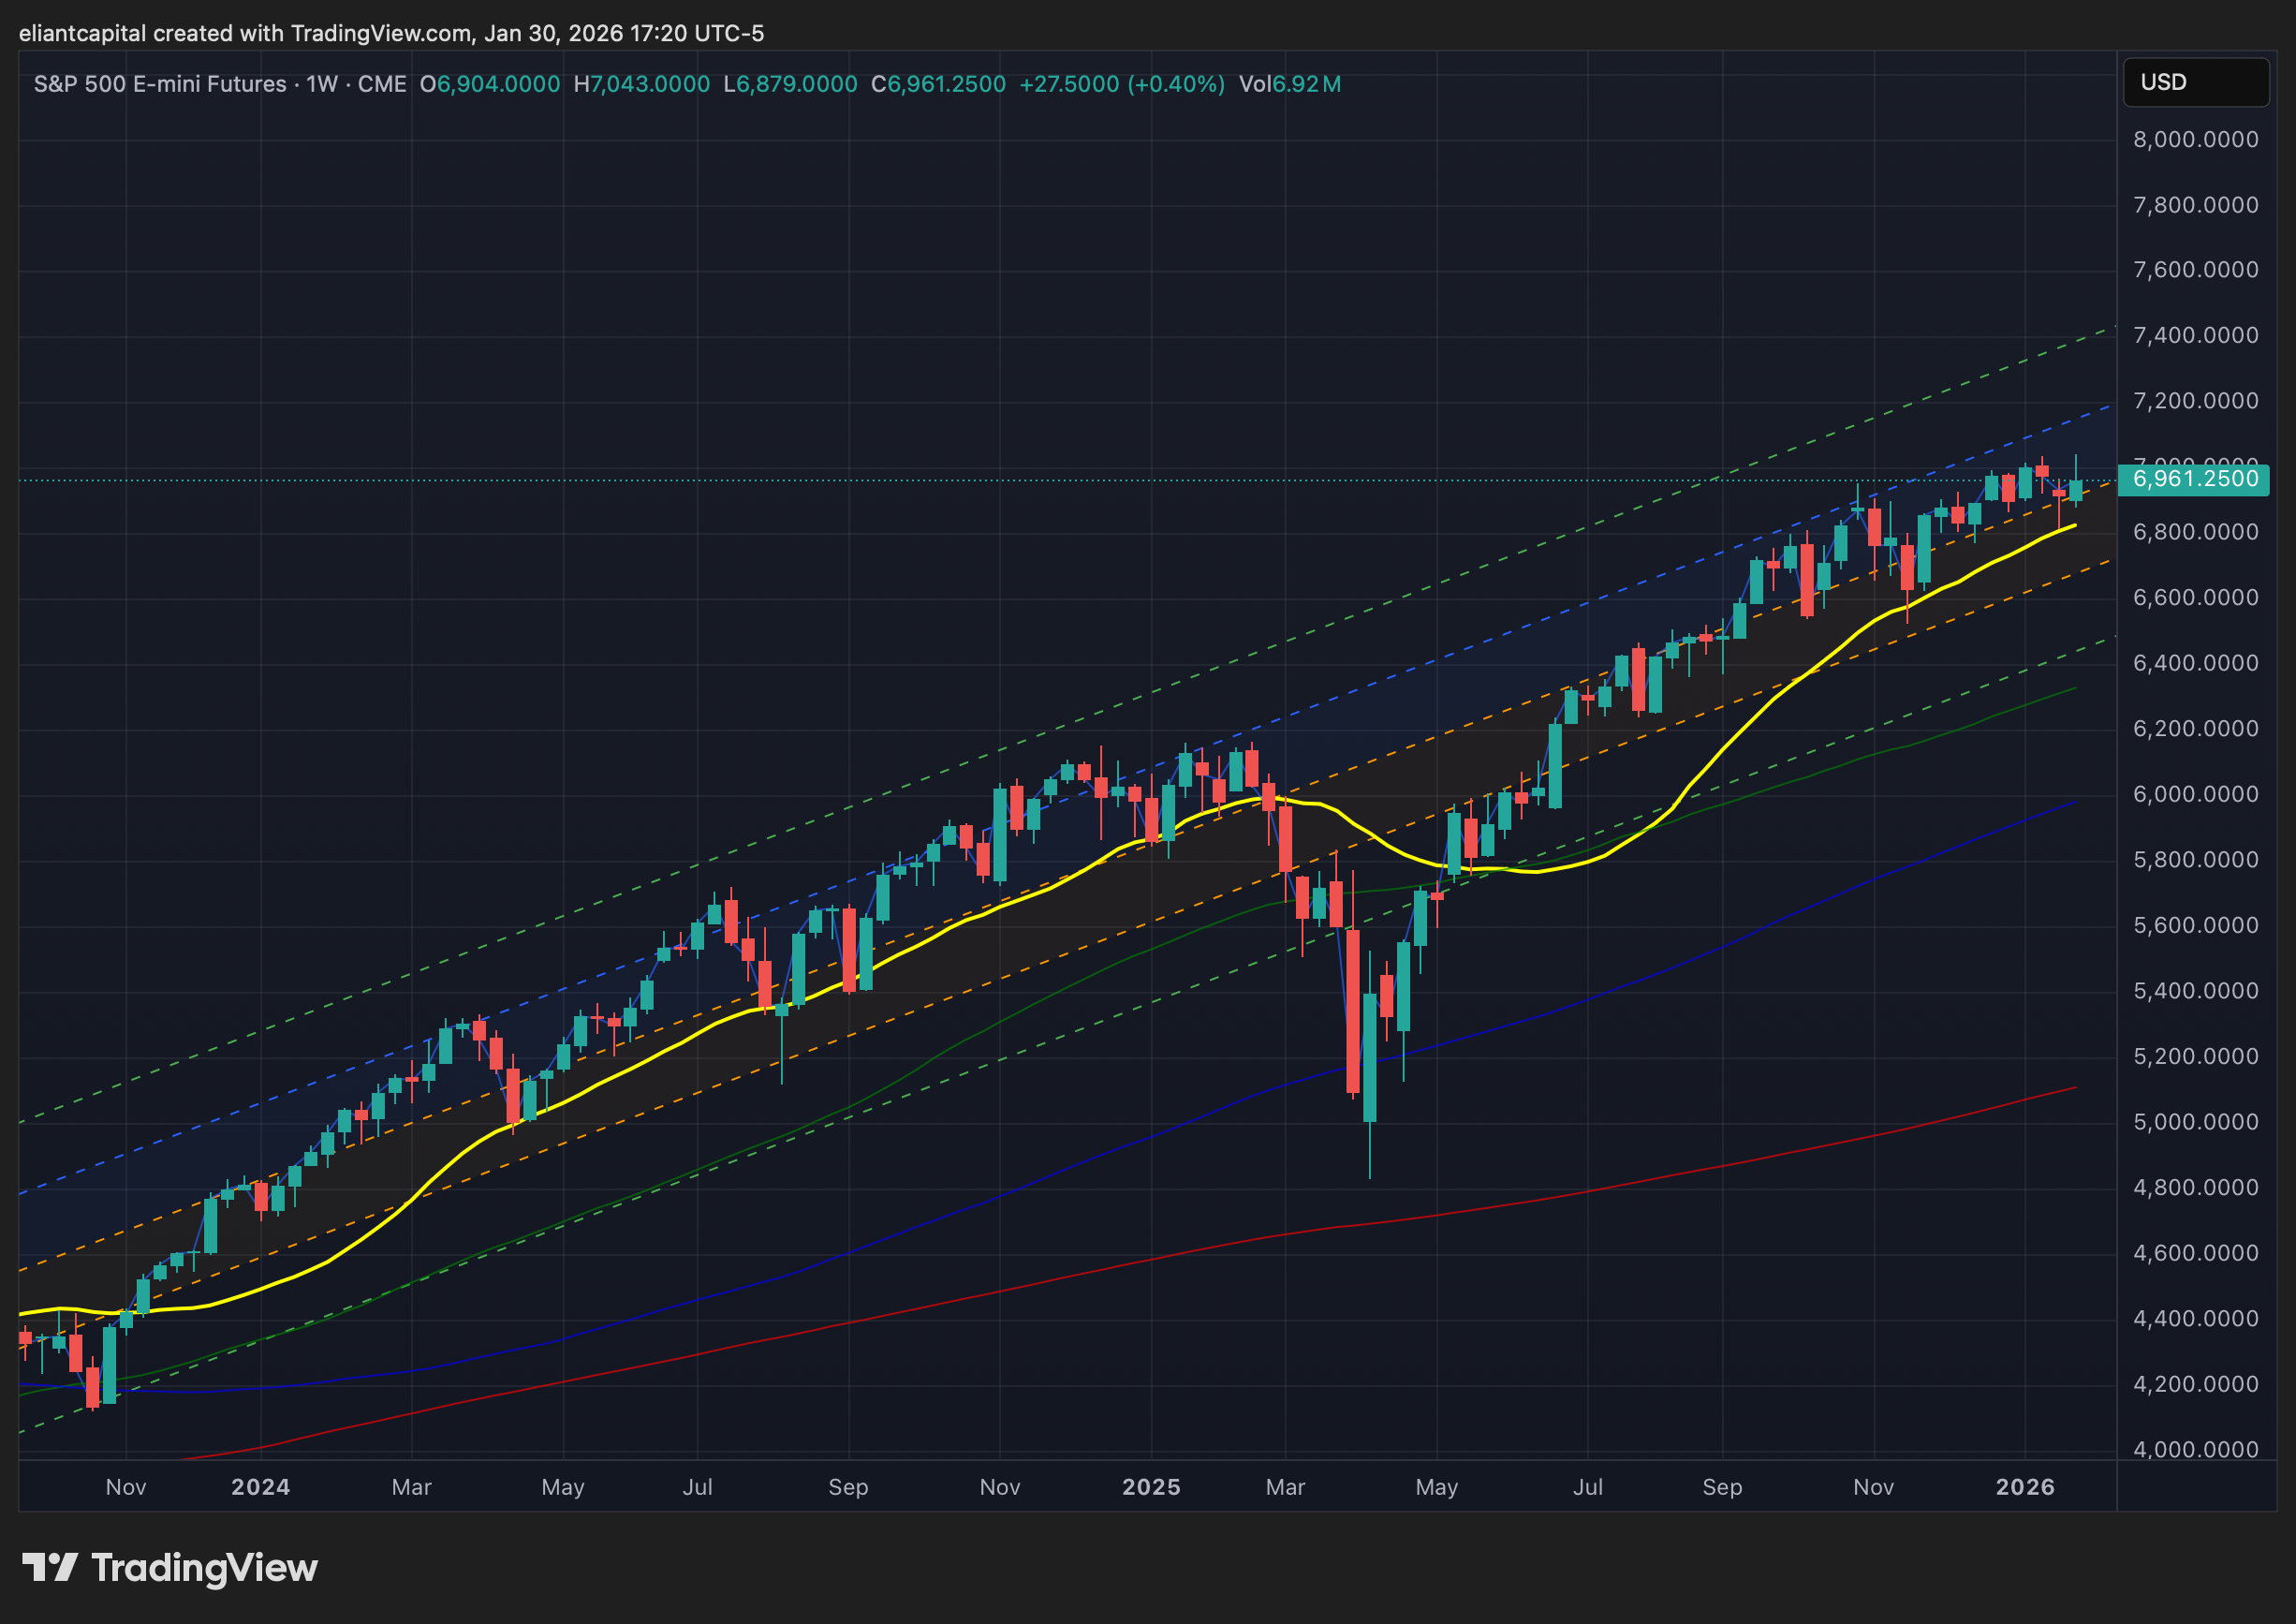Screen dimensions: 2296x1624
Task: Select the high value H7,043.0000
Action: (641, 84)
